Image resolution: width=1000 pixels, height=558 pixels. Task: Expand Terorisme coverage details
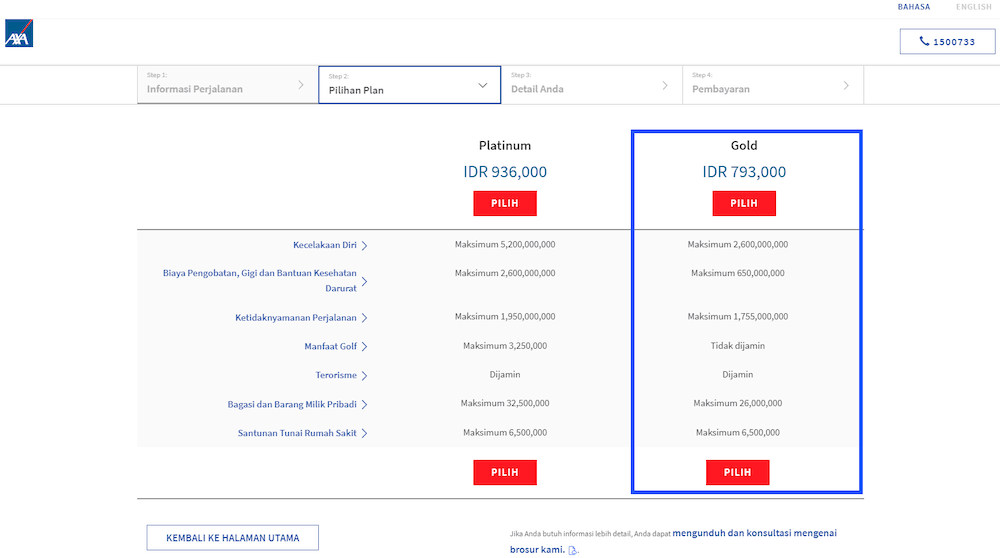[338, 376]
